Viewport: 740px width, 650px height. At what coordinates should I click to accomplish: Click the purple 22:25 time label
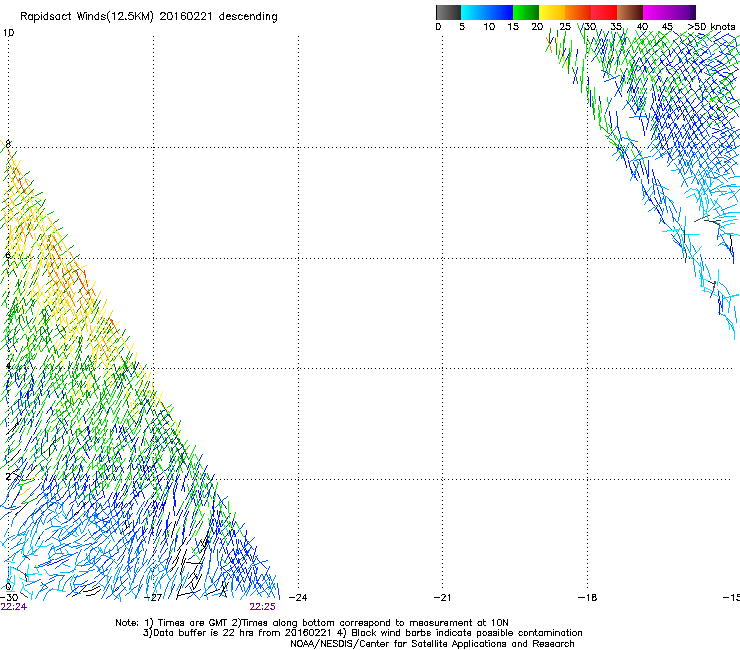[x=262, y=607]
